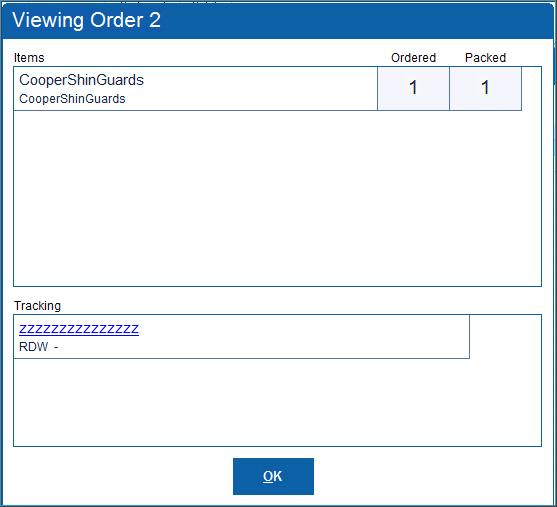Screen dimensions: 557x507
Task: Click item row space before Ordered cell
Action: pos(260,88)
